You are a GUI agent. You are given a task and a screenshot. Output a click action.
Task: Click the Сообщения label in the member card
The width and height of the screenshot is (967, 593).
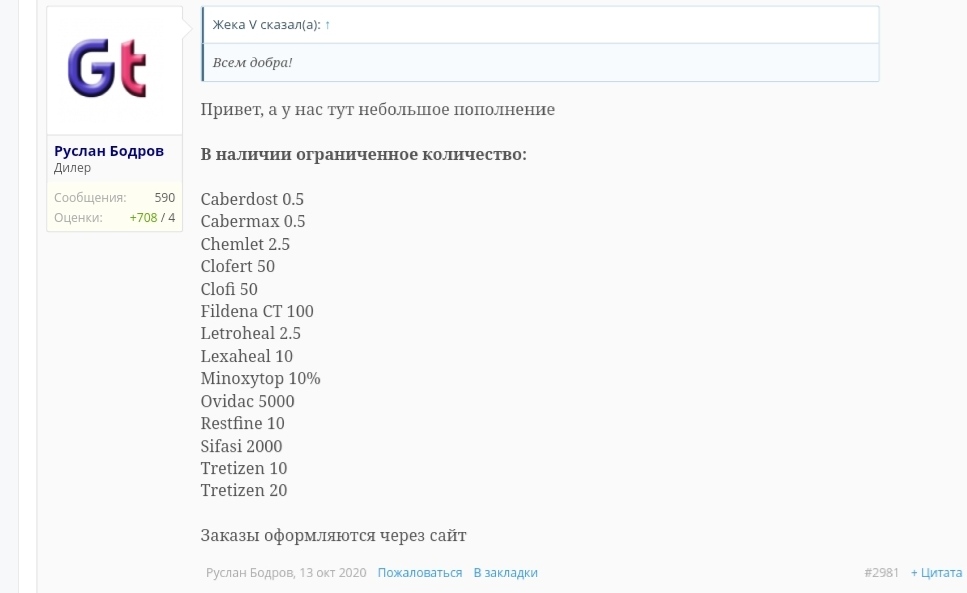89,197
